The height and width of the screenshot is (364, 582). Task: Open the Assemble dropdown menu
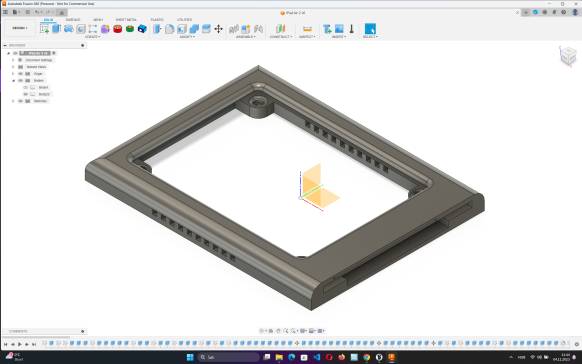[x=246, y=37]
